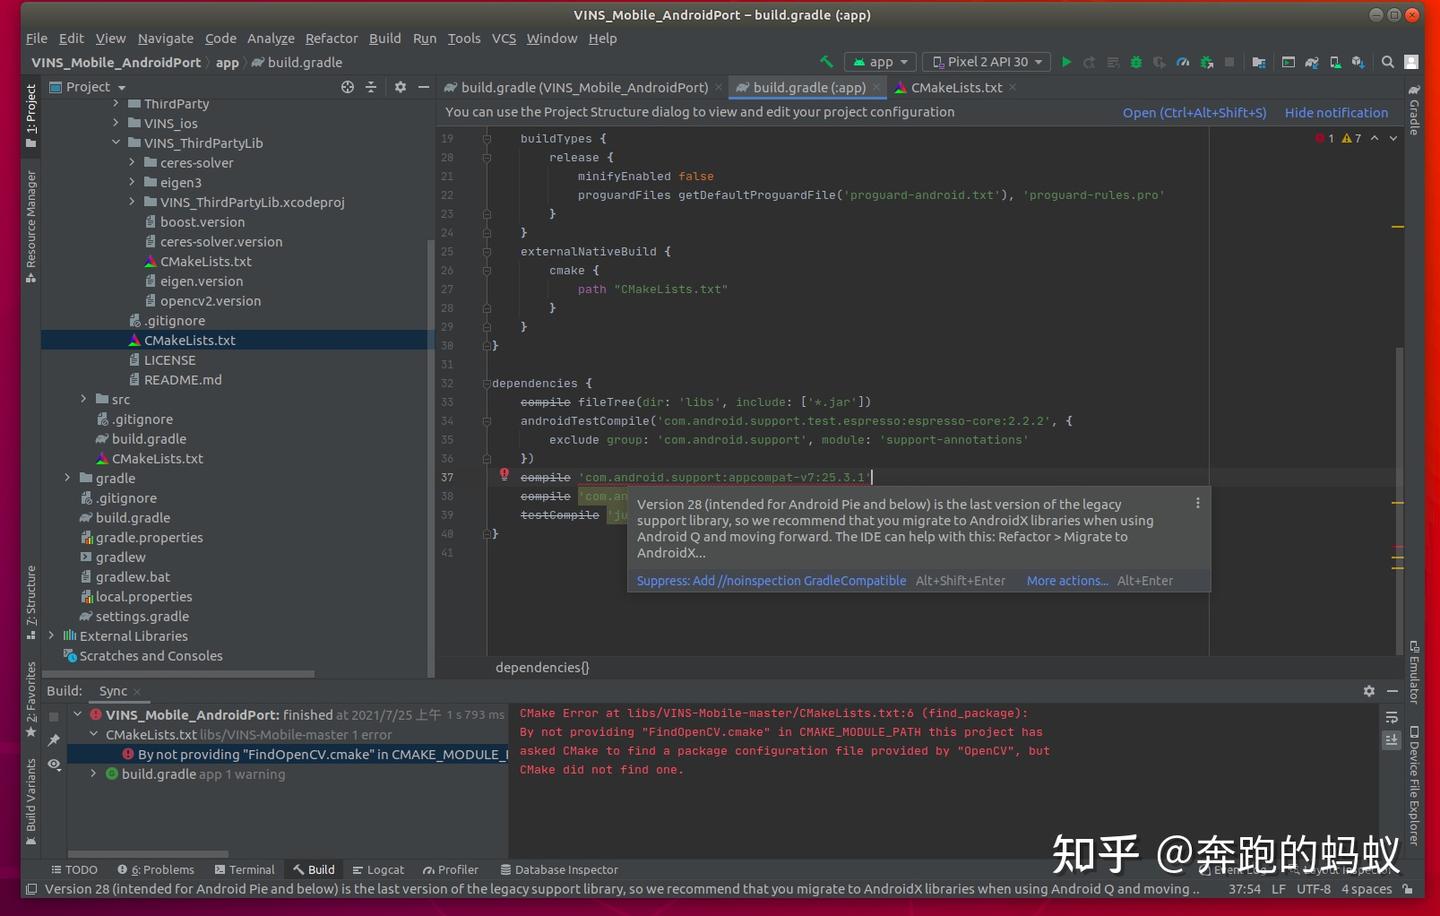1440x916 pixels.
Task: Toggle soft-wrap icon in build output
Action: coord(1392,717)
